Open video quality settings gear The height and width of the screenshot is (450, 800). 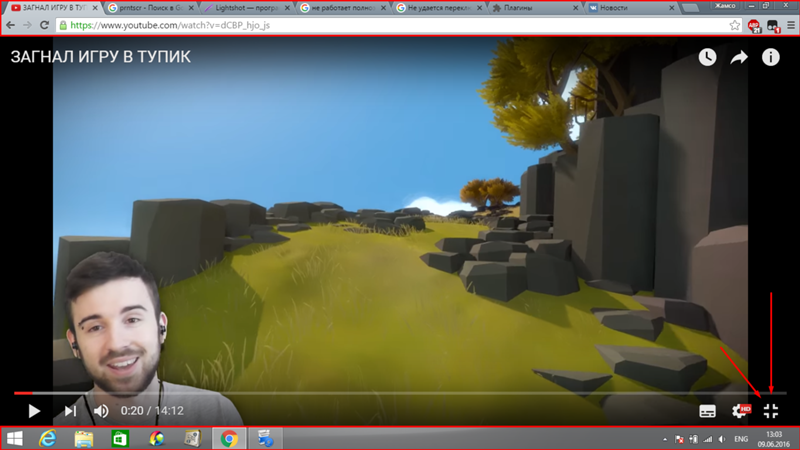740,411
